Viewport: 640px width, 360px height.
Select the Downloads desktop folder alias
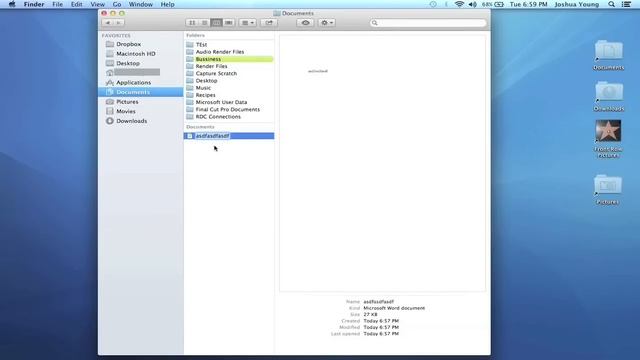click(609, 96)
